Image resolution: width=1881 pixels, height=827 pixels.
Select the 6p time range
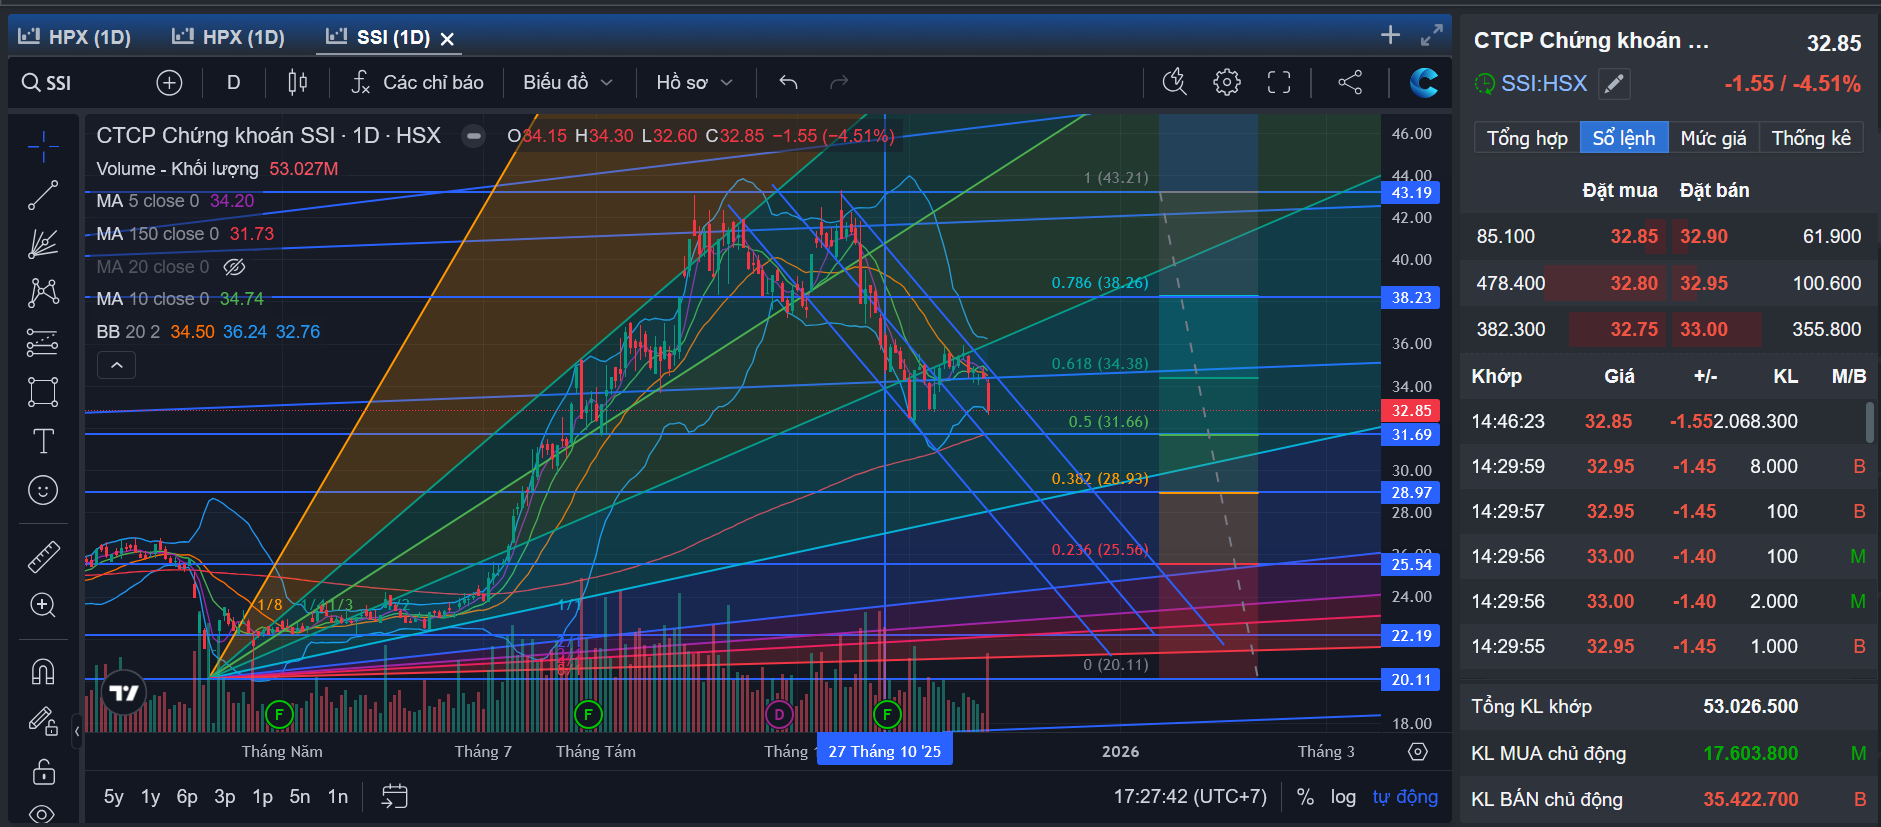tap(187, 797)
